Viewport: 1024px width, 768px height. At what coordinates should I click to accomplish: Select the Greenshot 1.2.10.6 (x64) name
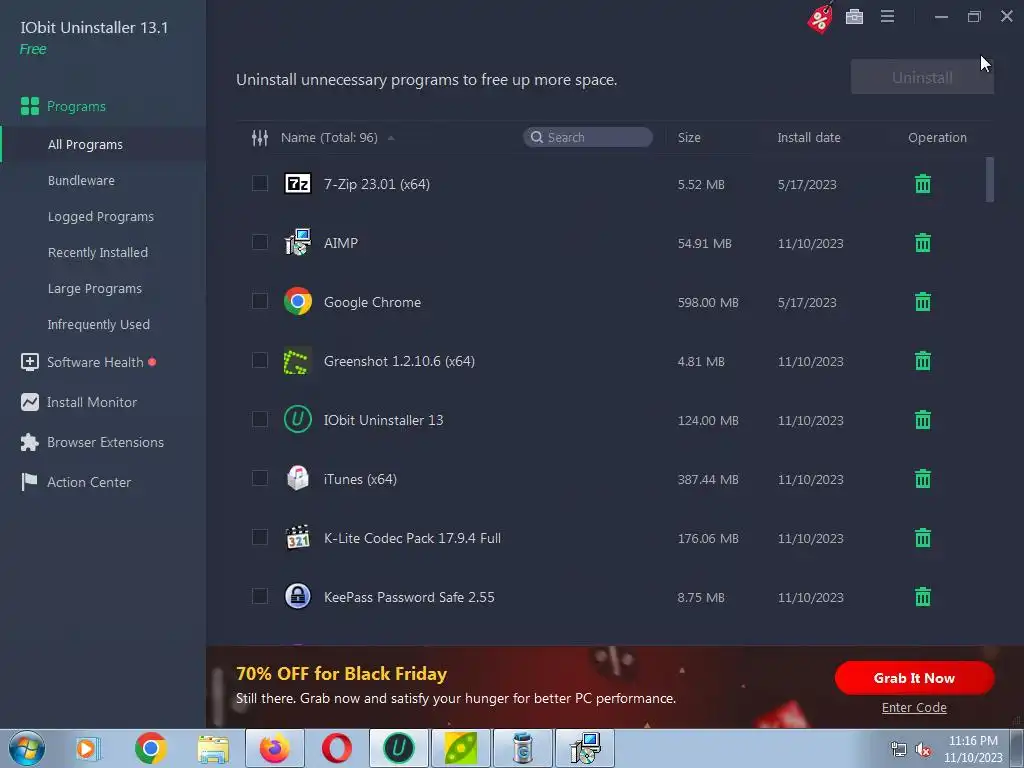(x=399, y=361)
